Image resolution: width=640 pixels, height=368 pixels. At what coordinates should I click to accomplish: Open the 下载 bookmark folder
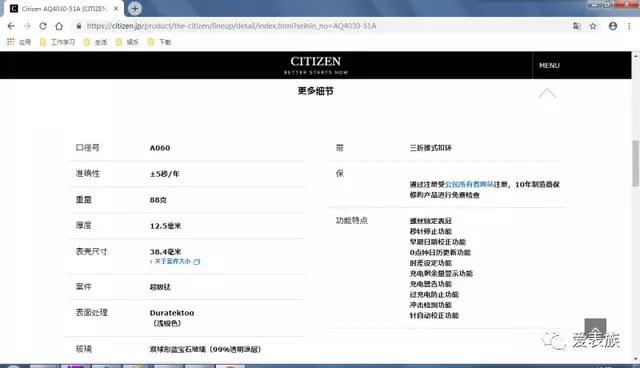click(x=160, y=42)
